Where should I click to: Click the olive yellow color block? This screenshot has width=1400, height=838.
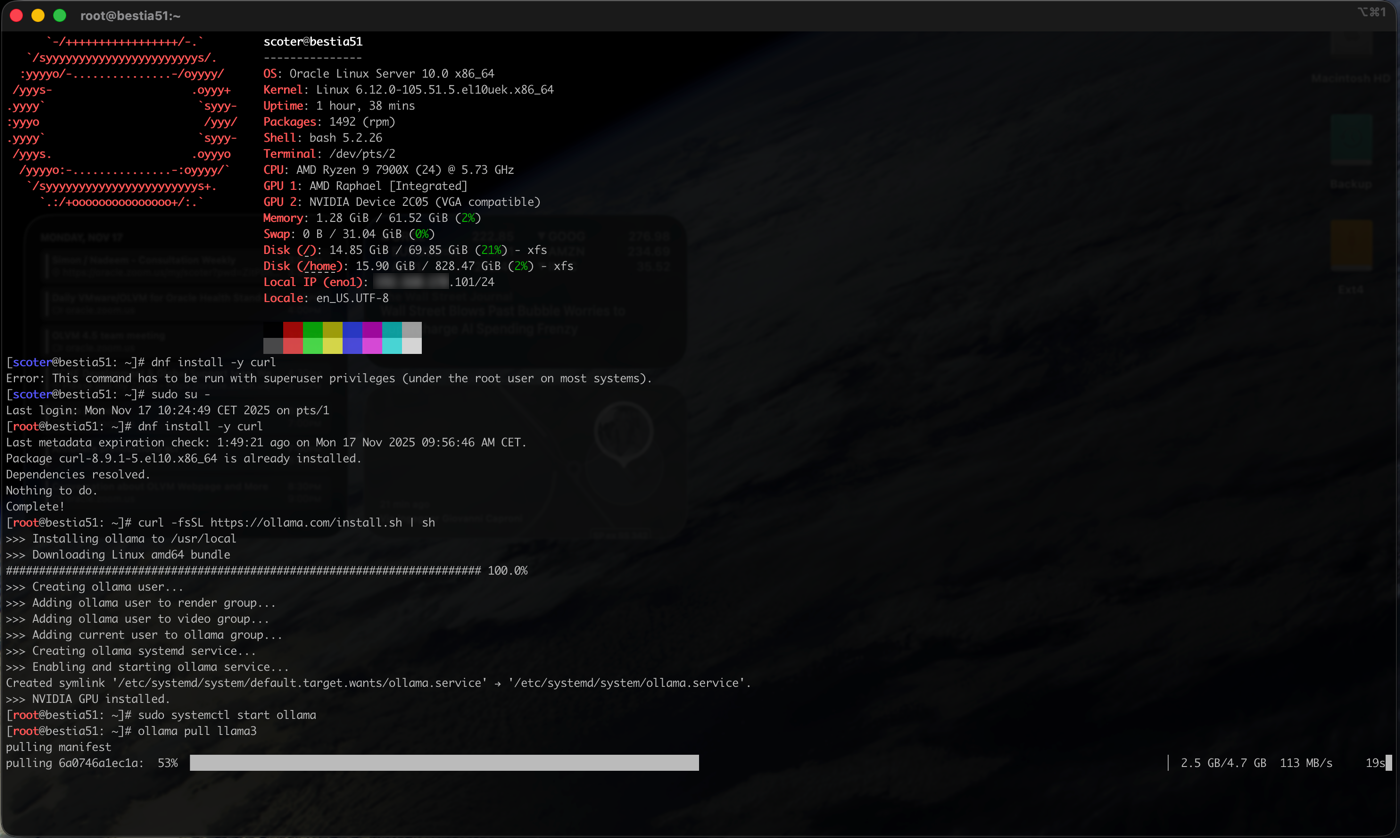tap(333, 330)
